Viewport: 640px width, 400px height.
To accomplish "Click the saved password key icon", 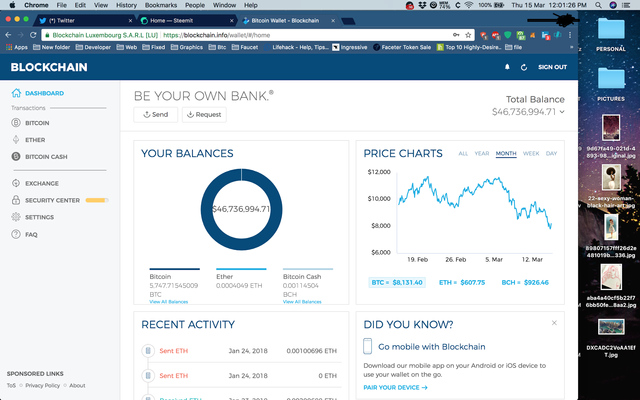I will point(456,35).
